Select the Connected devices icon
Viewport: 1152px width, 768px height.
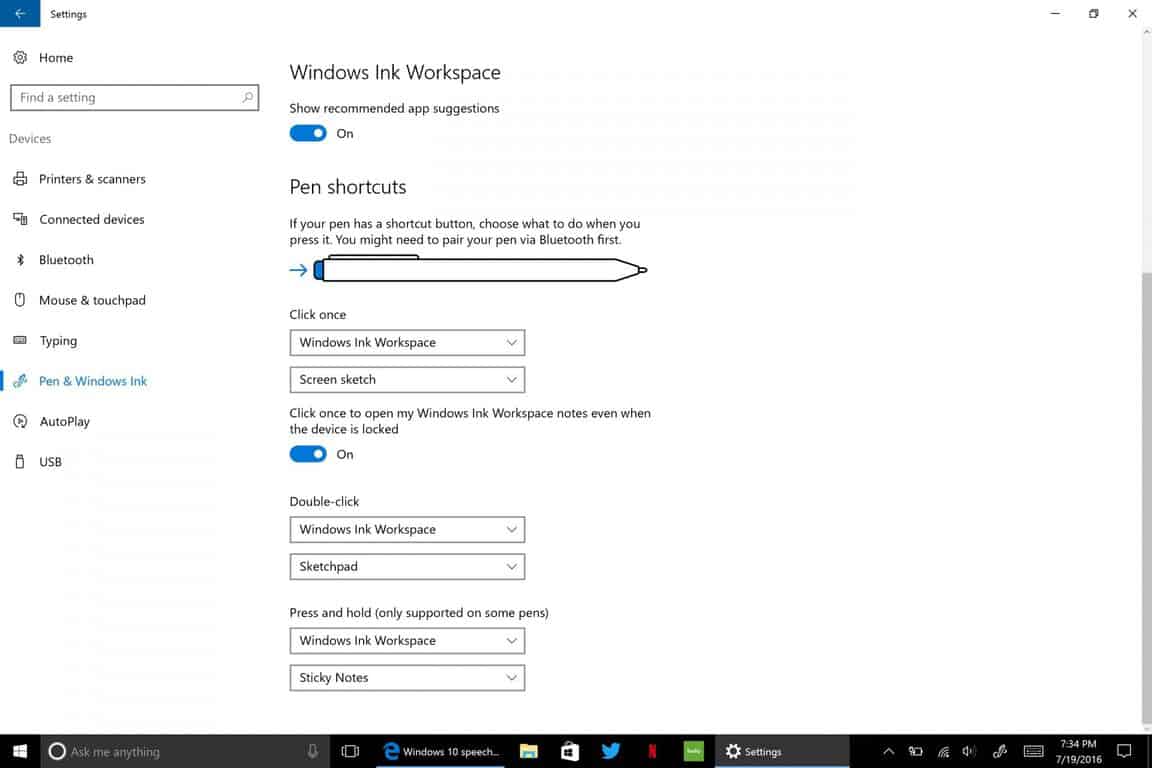coord(20,219)
